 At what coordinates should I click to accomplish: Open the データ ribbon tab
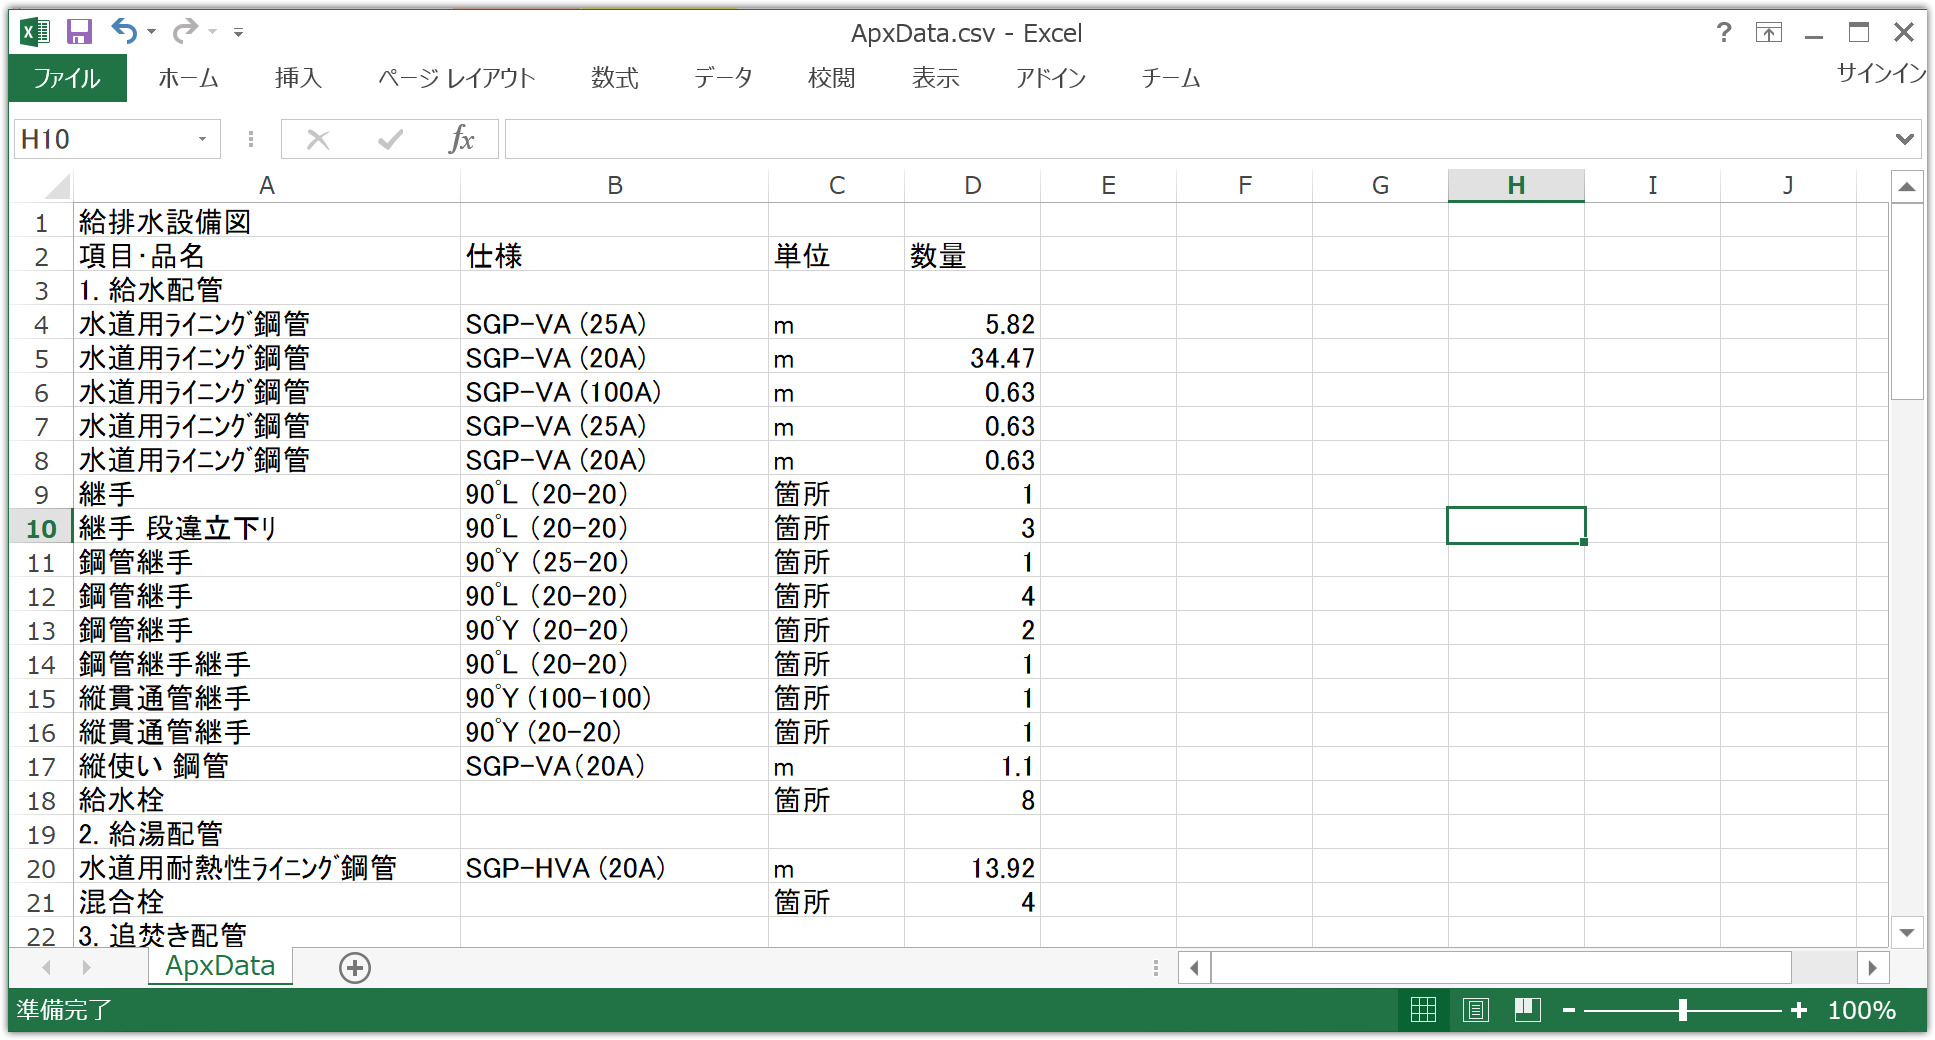pyautogui.click(x=723, y=78)
